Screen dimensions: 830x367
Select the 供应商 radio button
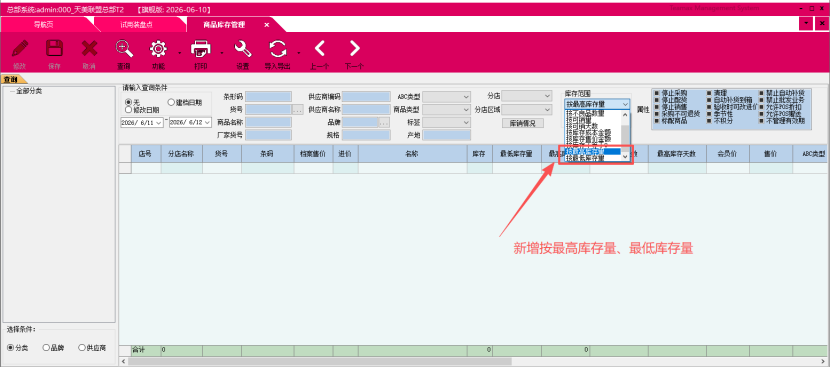coord(92,348)
